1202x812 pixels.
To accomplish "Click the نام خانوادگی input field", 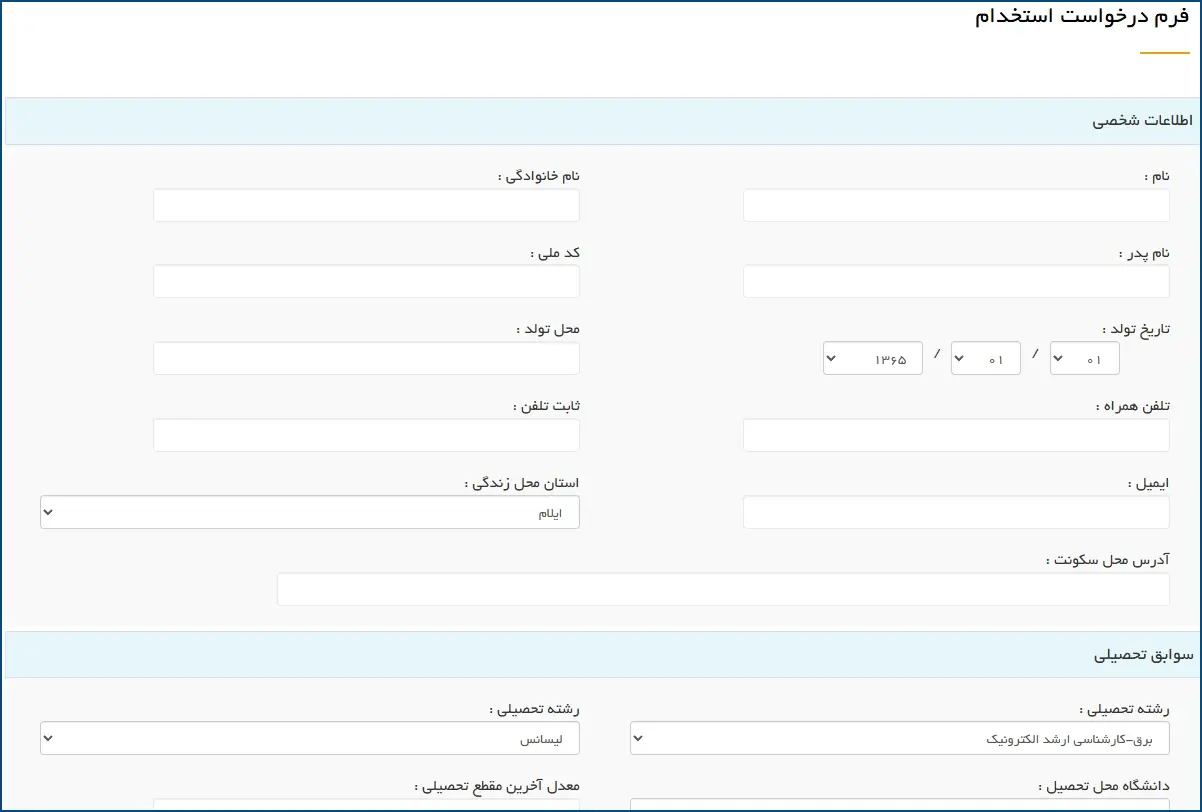I will click(366, 205).
